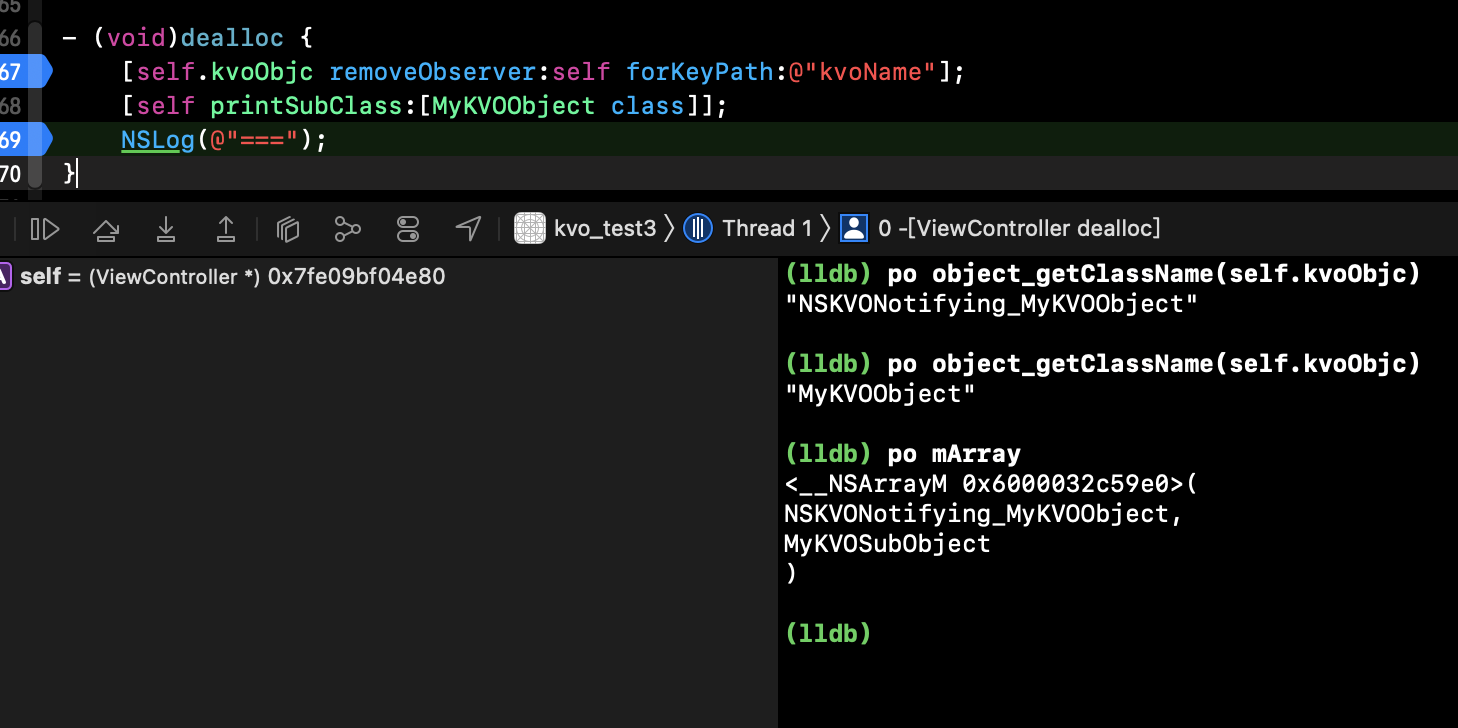Open the kvo_test3 process in debug path
Image resolution: width=1458 pixels, height=728 pixels.
(586, 229)
